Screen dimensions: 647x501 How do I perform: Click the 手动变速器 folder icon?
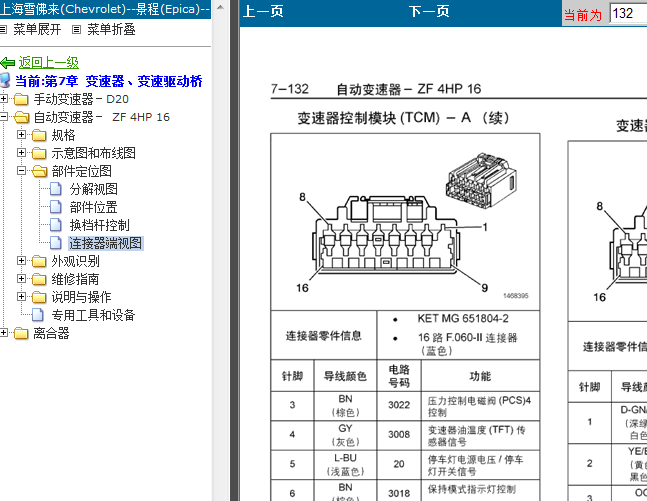click(21, 99)
